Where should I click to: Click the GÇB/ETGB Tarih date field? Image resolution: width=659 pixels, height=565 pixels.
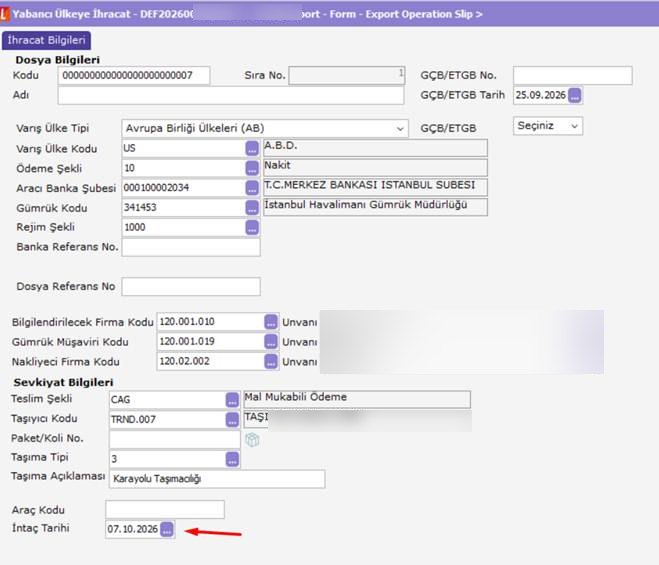click(x=540, y=95)
